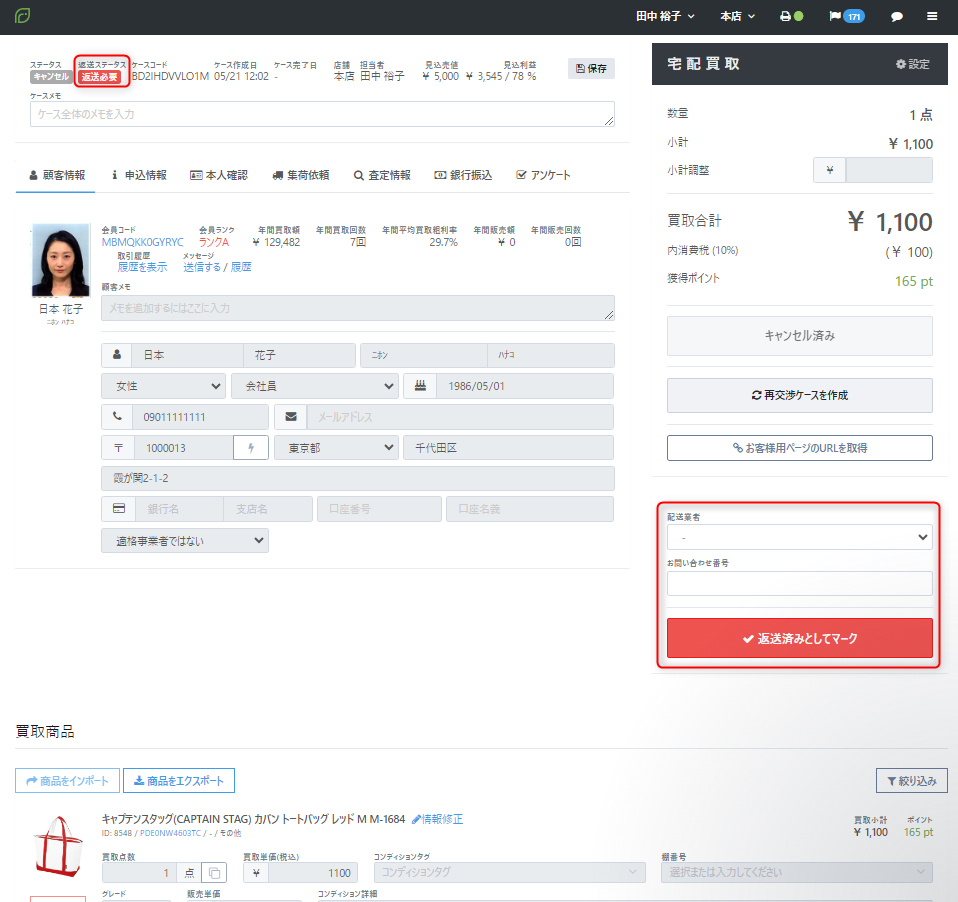
Task: Click the bank card icon
Action: [119, 509]
